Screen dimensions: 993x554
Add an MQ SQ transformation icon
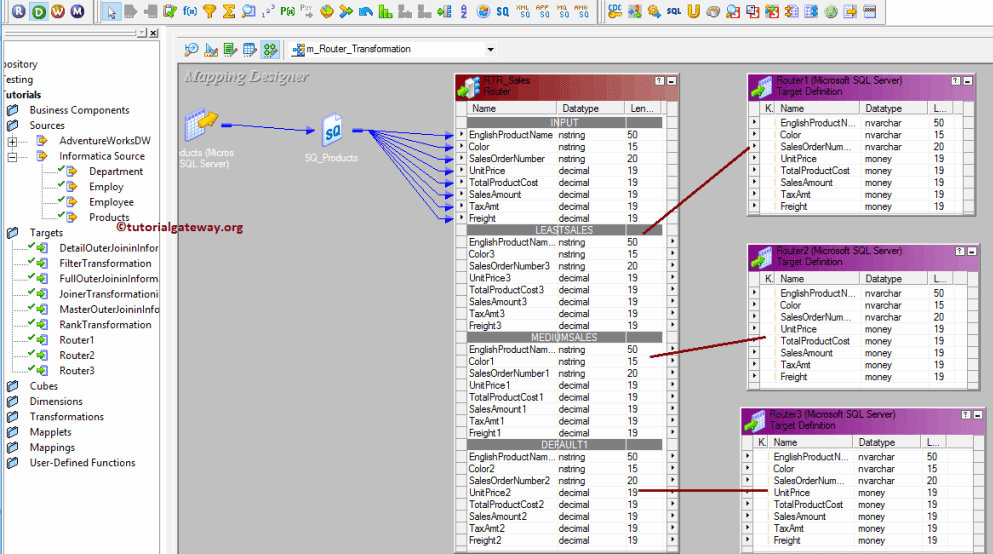562,11
